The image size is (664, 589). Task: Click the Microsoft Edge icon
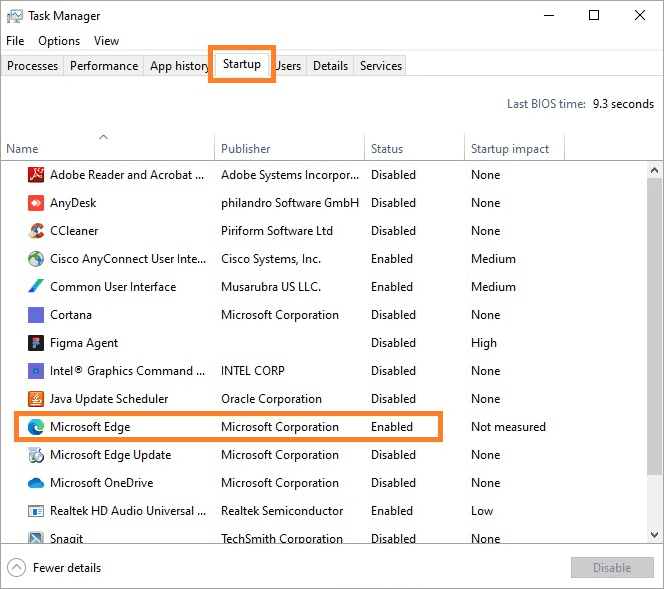point(35,427)
